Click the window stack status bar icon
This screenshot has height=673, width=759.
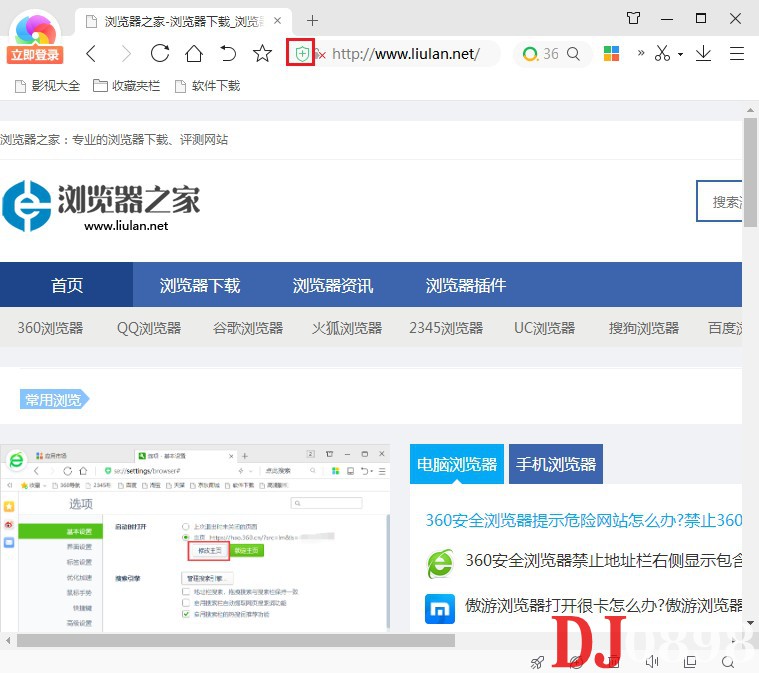click(x=690, y=661)
